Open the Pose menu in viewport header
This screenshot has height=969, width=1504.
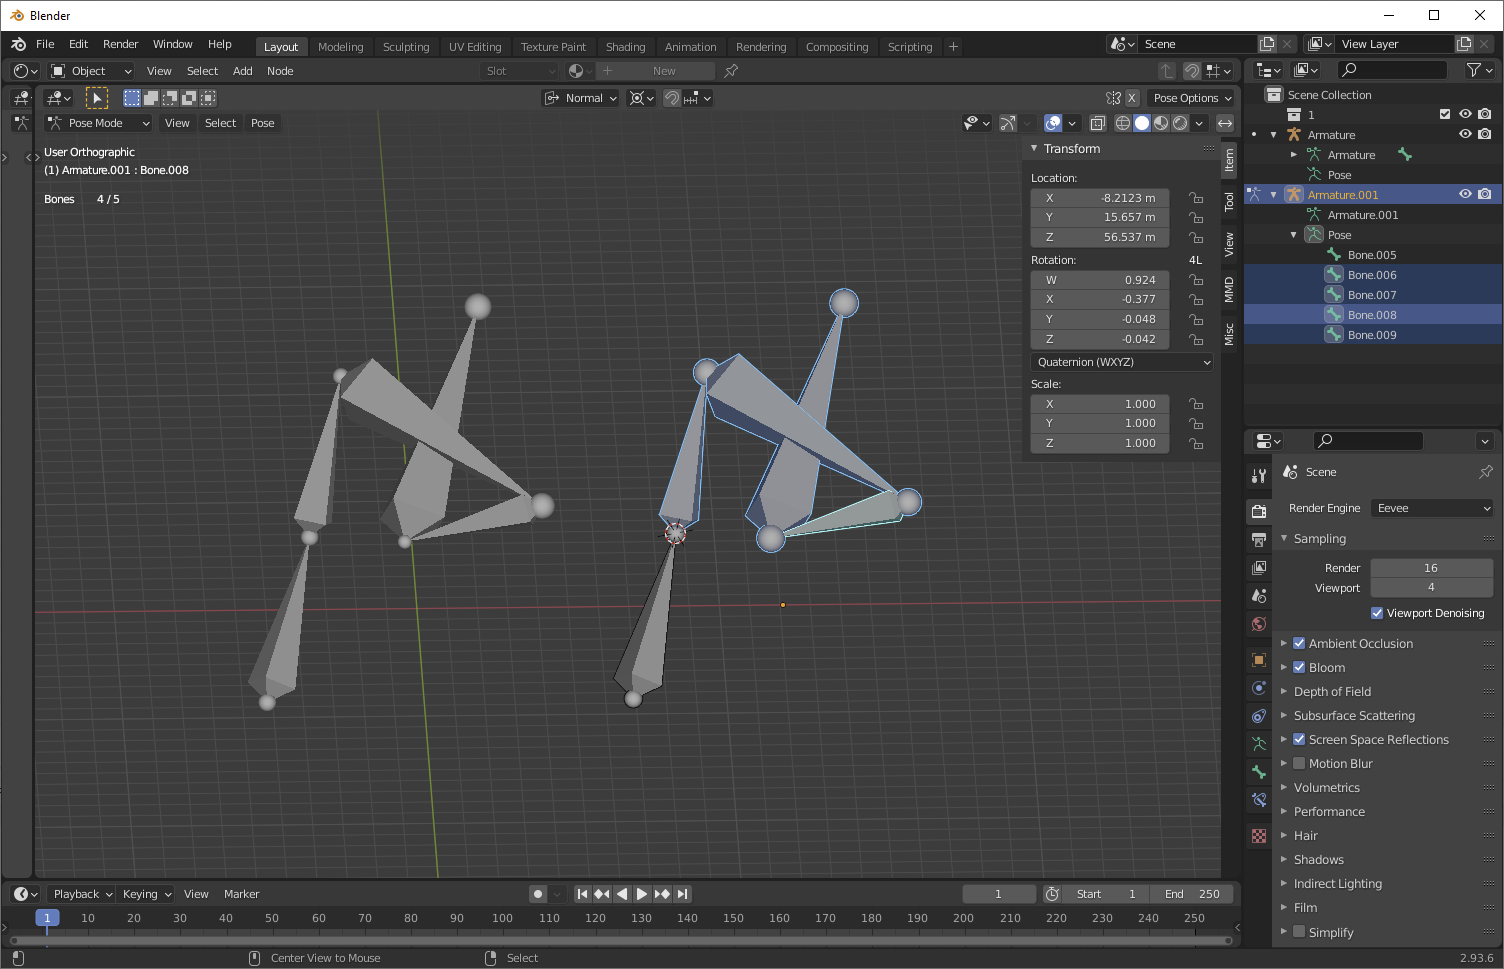click(x=262, y=123)
